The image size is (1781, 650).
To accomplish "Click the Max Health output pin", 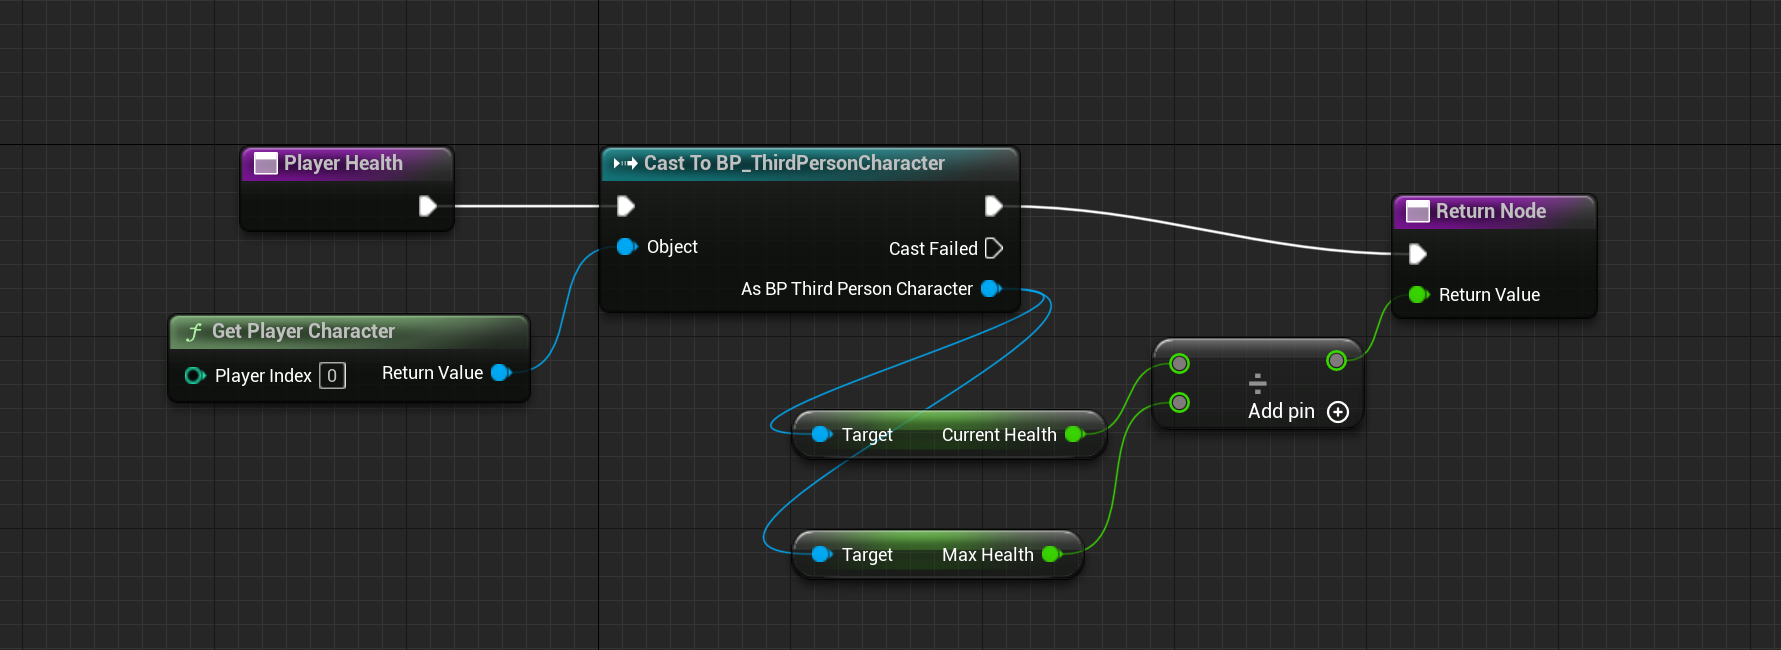I will (x=1052, y=554).
